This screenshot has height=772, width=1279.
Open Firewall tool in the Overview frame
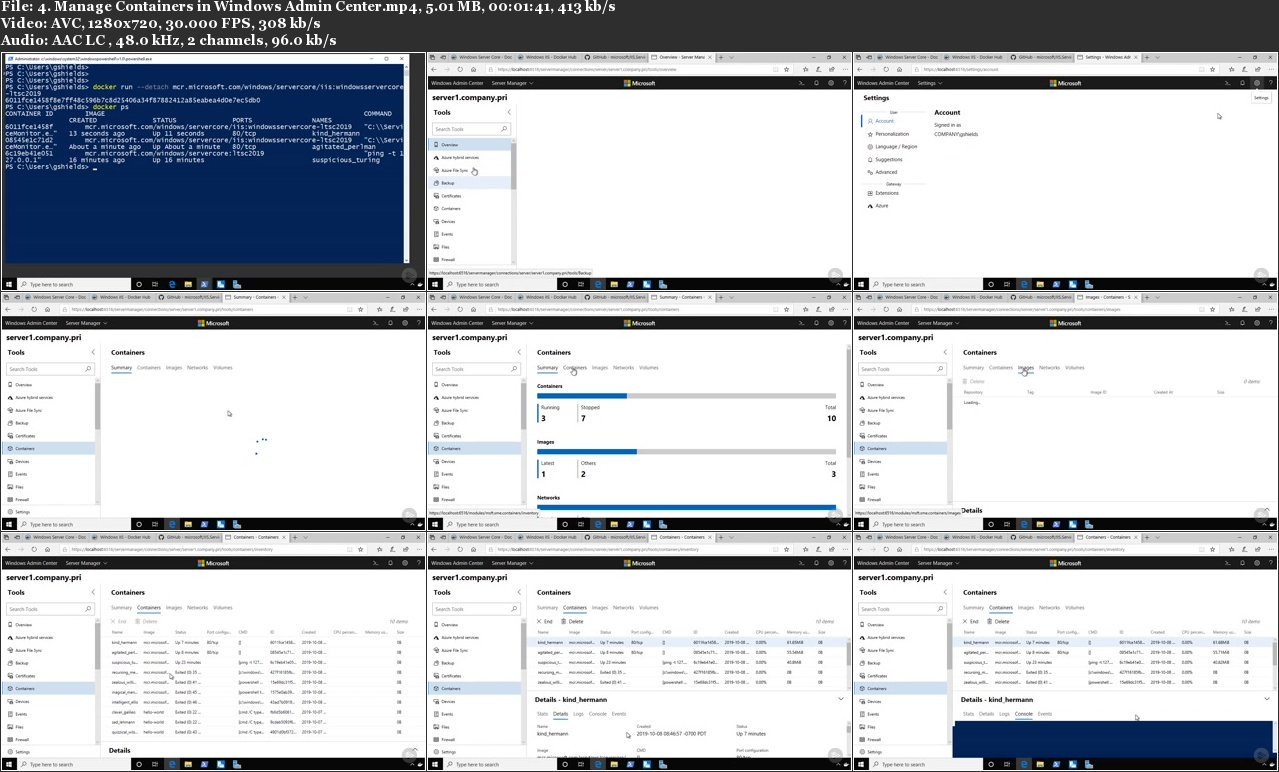[x=471, y=260]
